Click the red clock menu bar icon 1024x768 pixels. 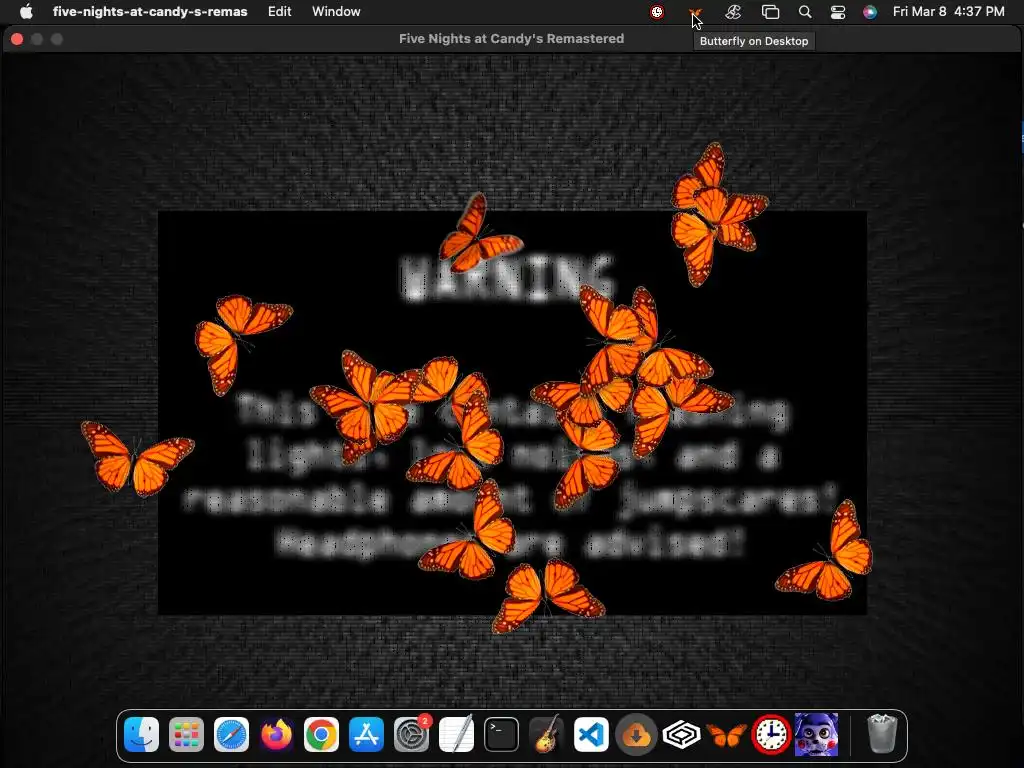coord(657,12)
